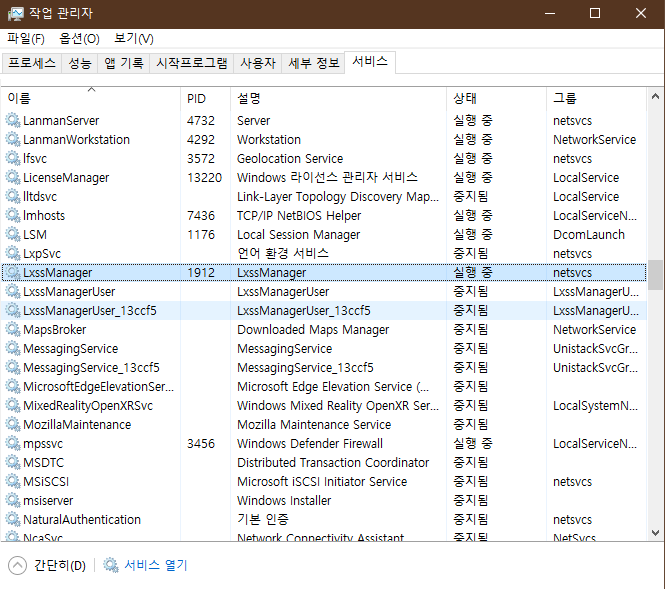Switch to the 프로세스 tab
This screenshot has width=665, height=589.
tap(32, 63)
